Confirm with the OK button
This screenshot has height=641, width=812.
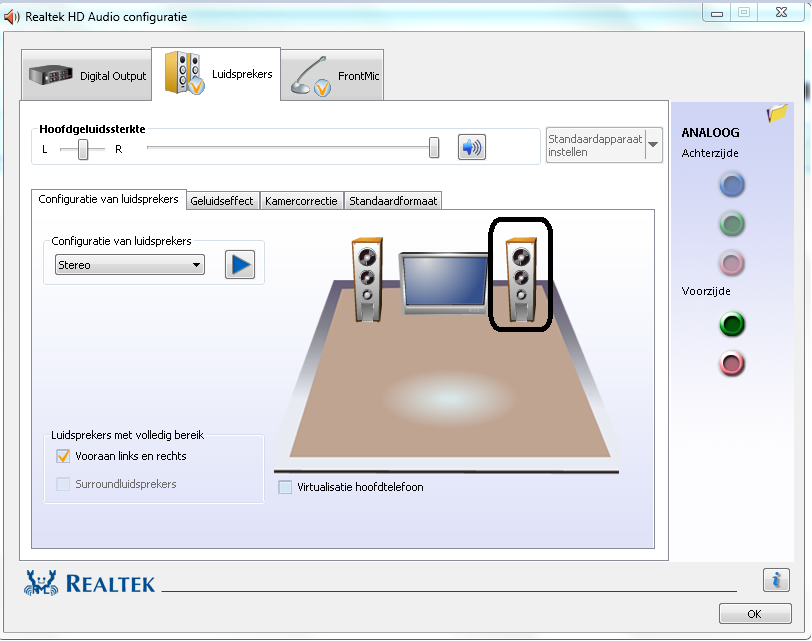[x=755, y=614]
